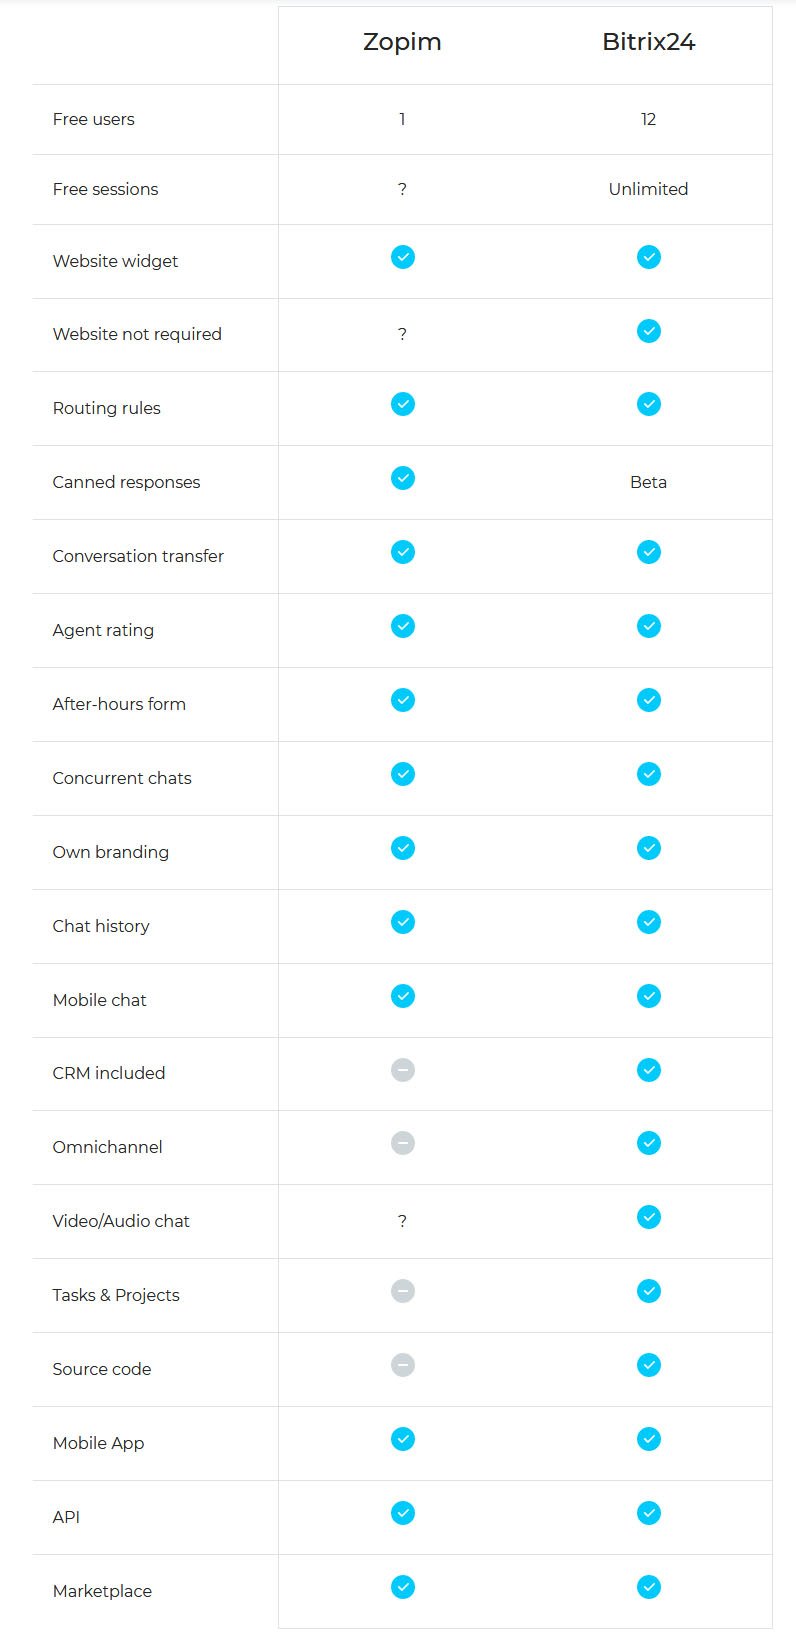Click Zopim's grey dash for Source code

coord(402,1365)
